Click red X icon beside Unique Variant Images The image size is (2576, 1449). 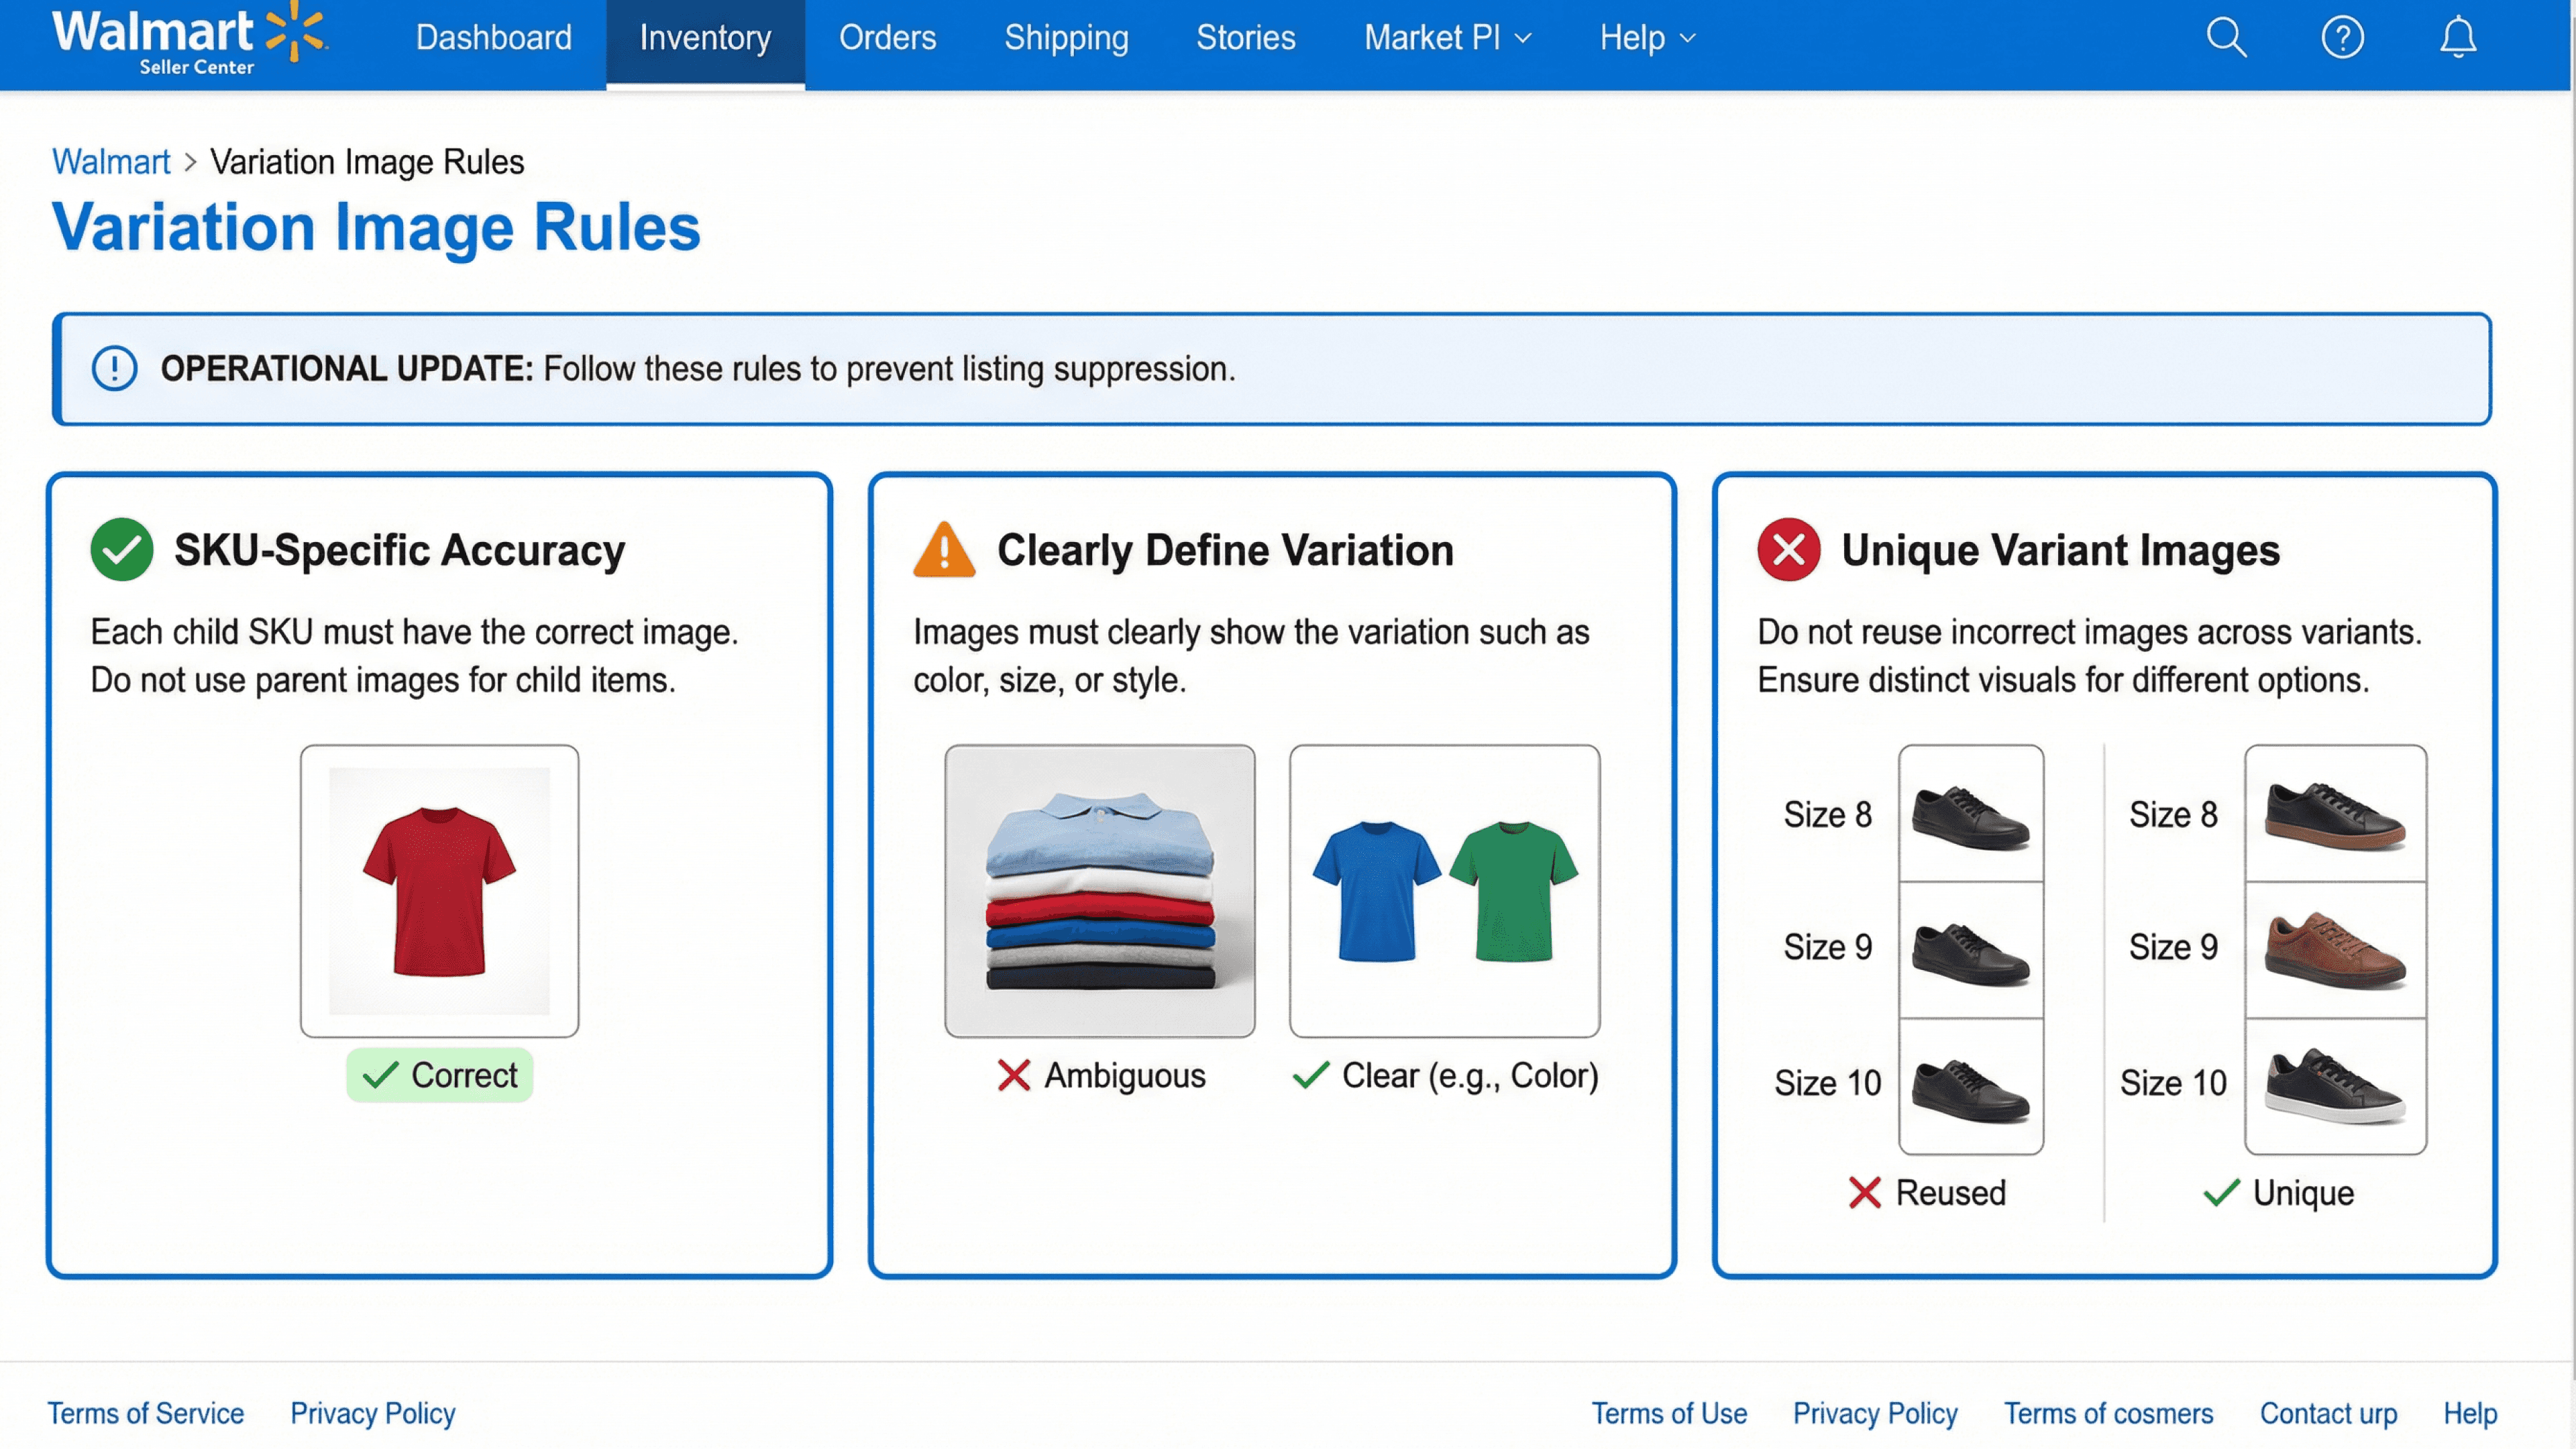tap(1788, 550)
